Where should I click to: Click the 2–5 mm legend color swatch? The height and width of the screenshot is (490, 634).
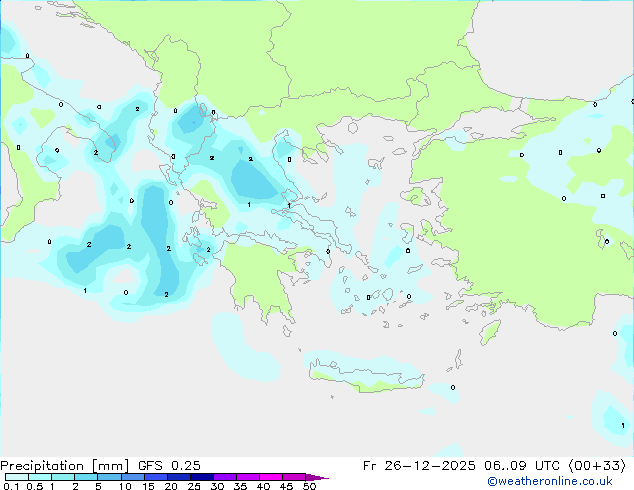(x=86, y=477)
